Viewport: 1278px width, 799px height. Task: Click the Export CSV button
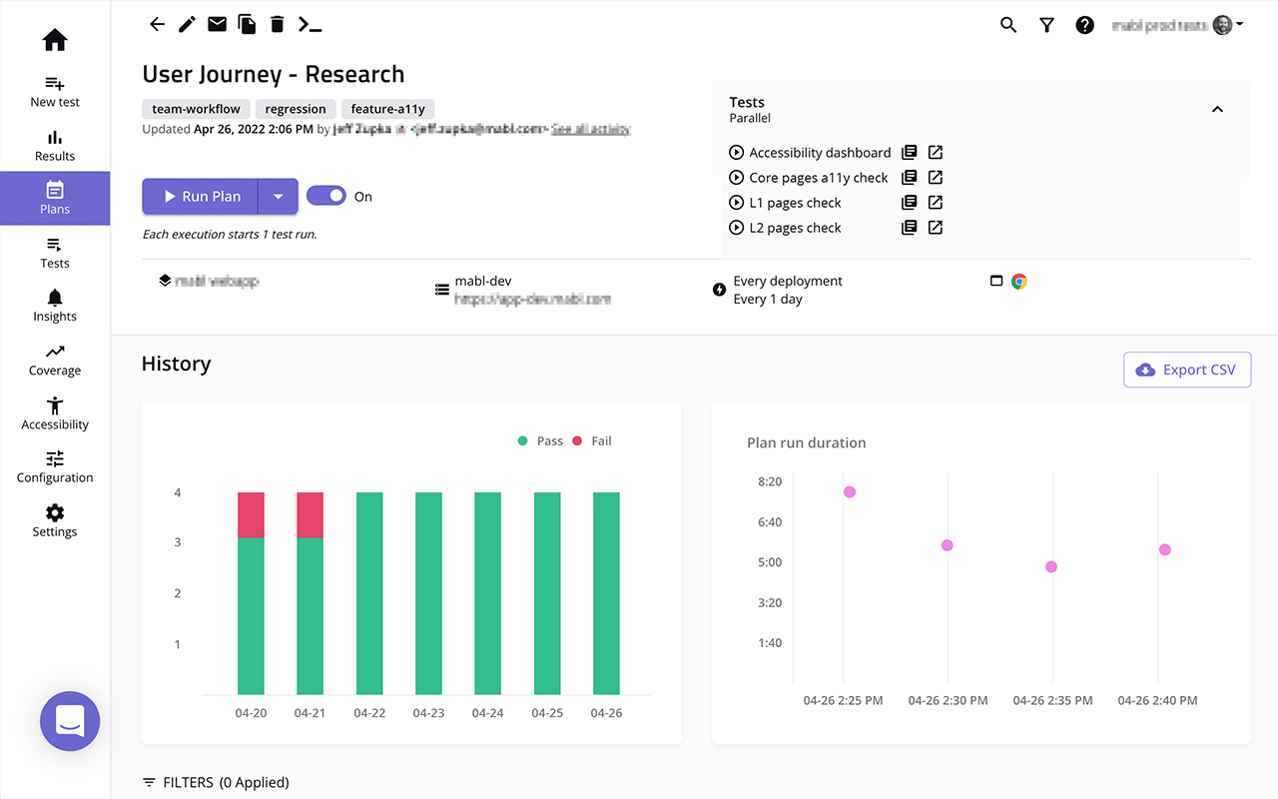pos(1187,370)
